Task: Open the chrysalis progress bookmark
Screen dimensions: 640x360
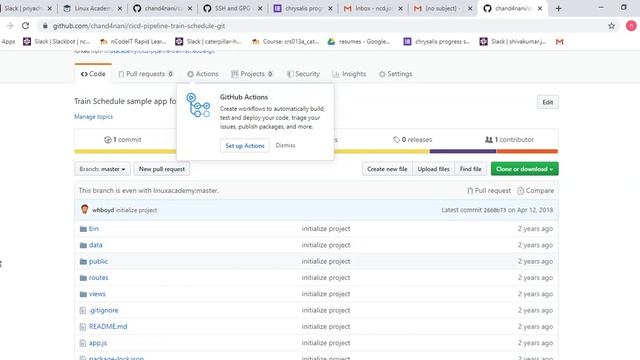Action: (x=437, y=42)
